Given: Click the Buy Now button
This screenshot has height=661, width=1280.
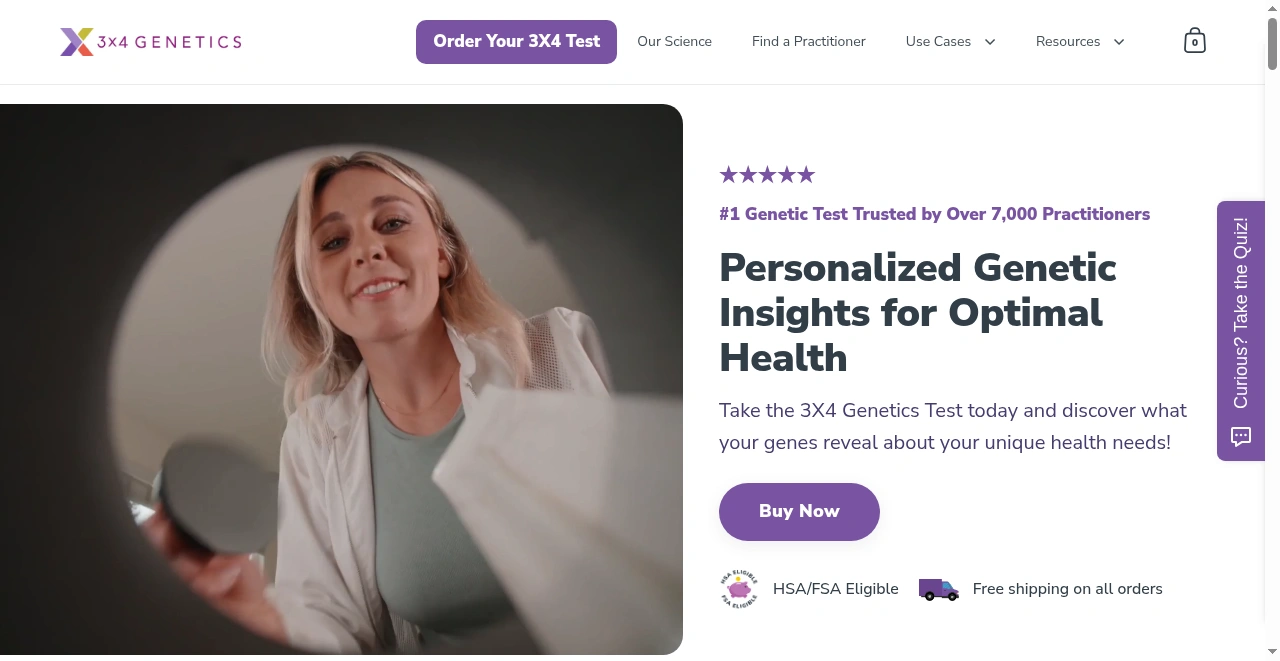Looking at the screenshot, I should point(799,511).
